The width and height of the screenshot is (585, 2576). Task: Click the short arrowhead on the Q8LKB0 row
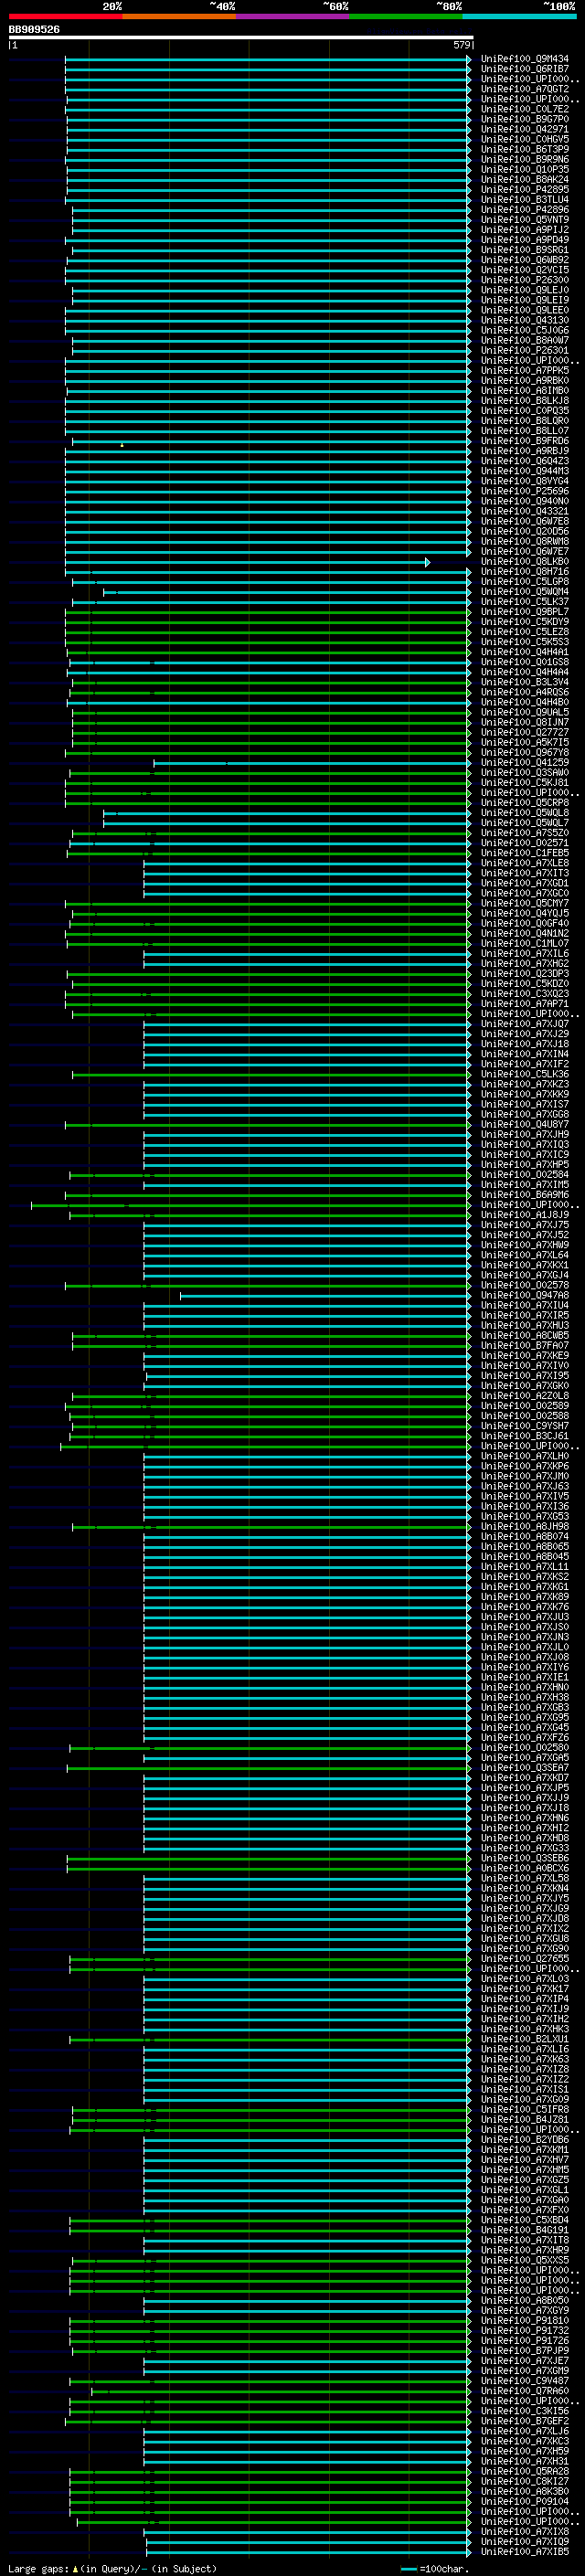click(428, 562)
